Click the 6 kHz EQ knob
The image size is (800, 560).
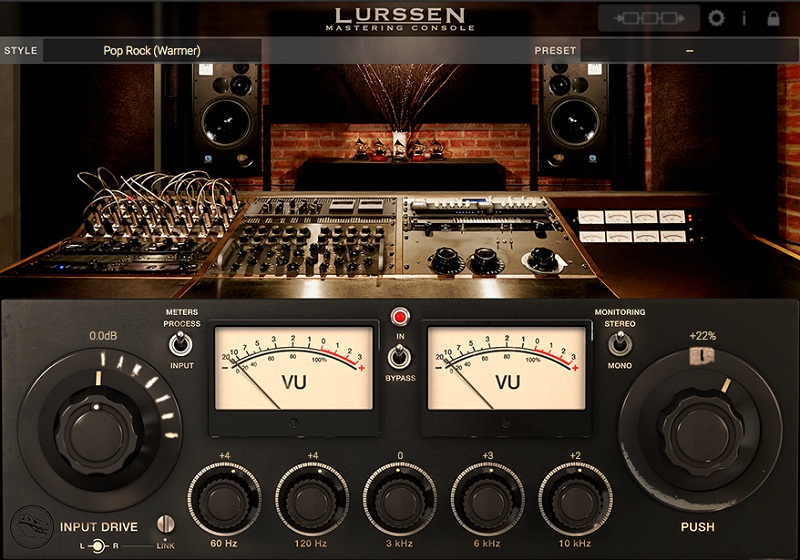tap(487, 500)
